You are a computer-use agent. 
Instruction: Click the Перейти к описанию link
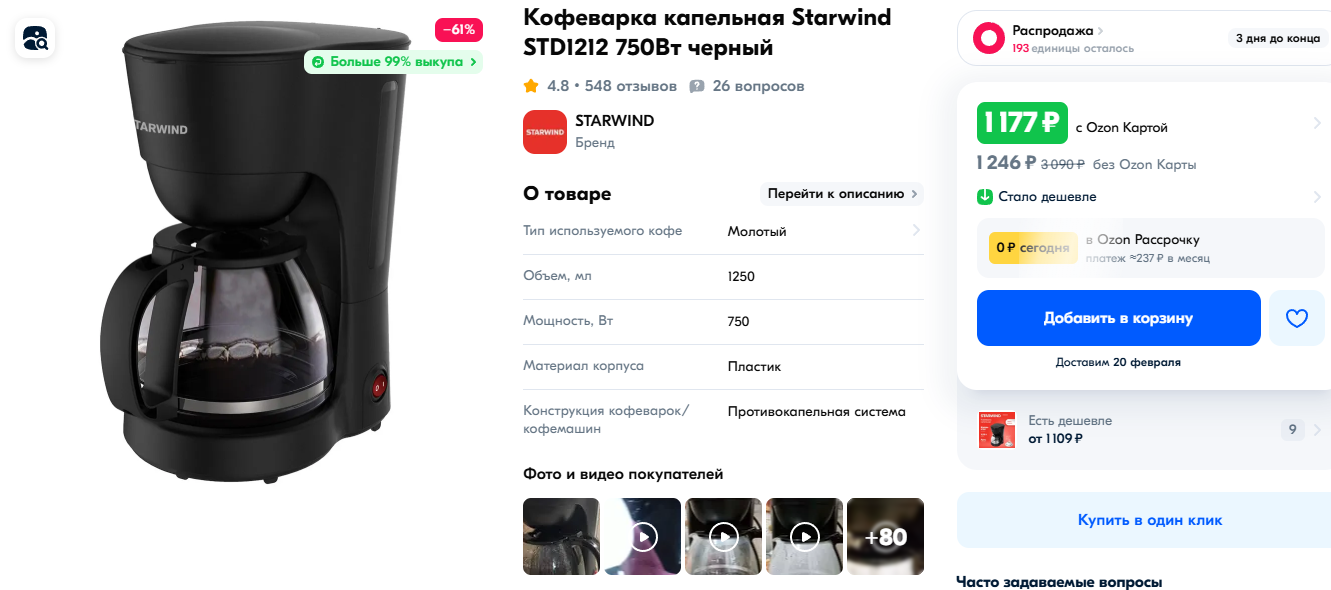841,194
